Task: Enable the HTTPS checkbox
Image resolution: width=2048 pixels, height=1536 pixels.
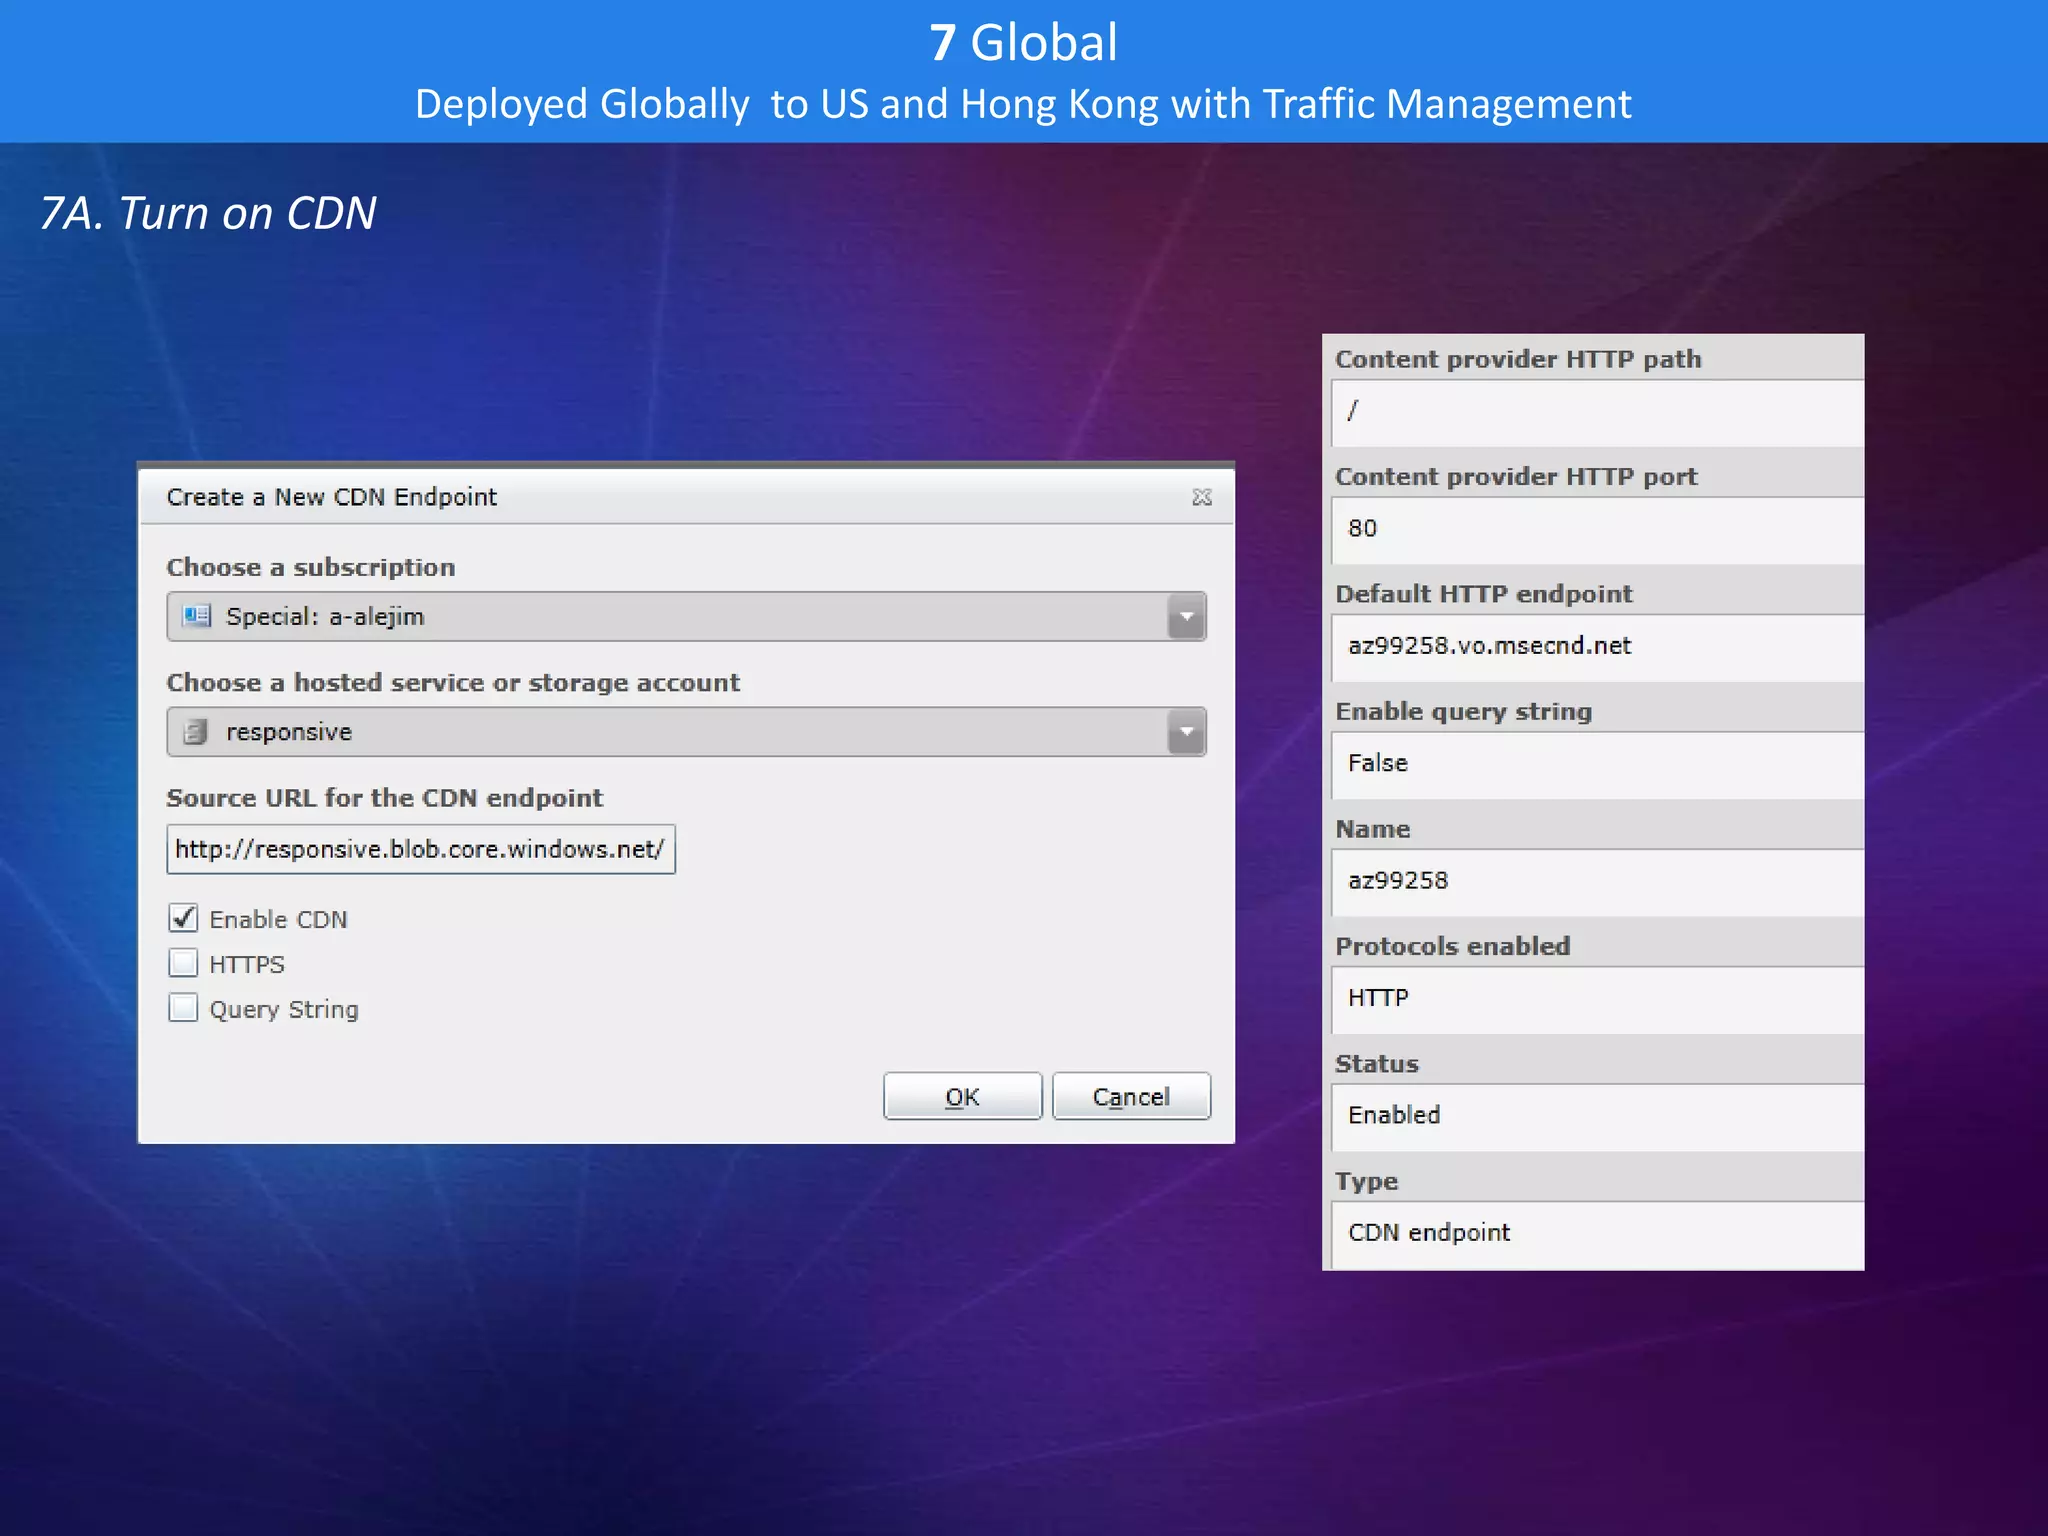Action: pos(184,963)
